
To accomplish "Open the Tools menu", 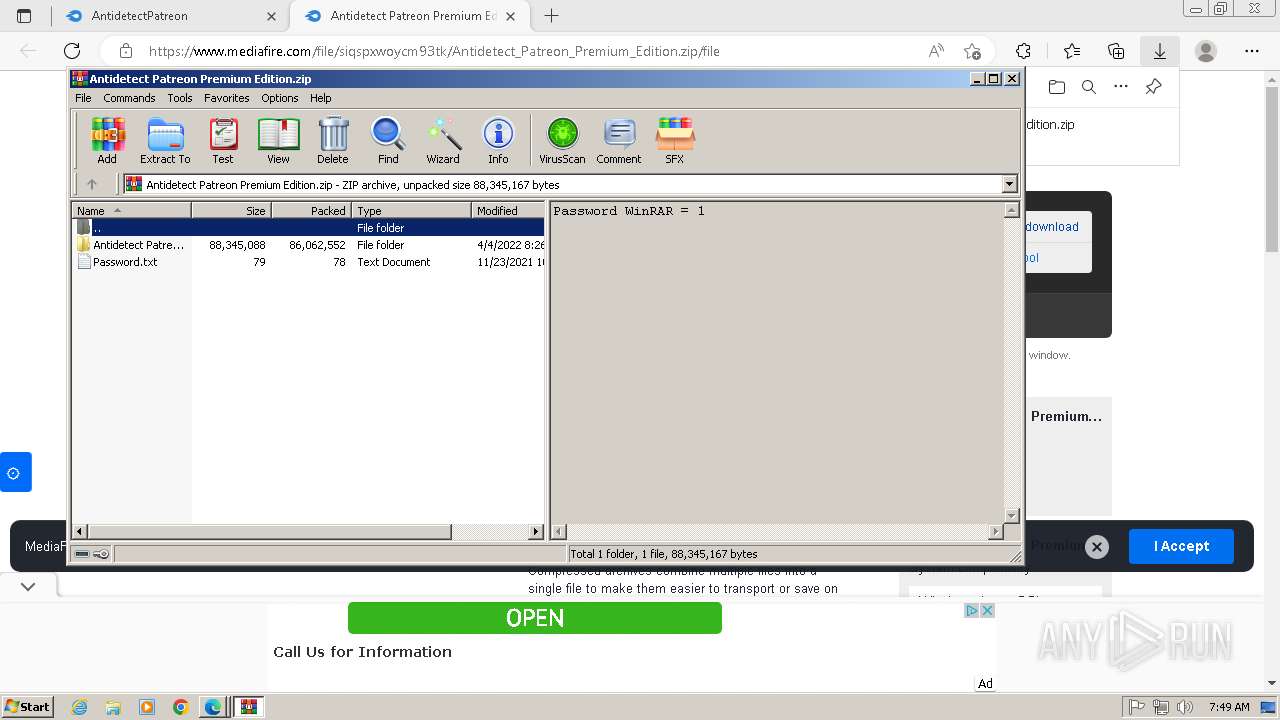I will point(180,98).
